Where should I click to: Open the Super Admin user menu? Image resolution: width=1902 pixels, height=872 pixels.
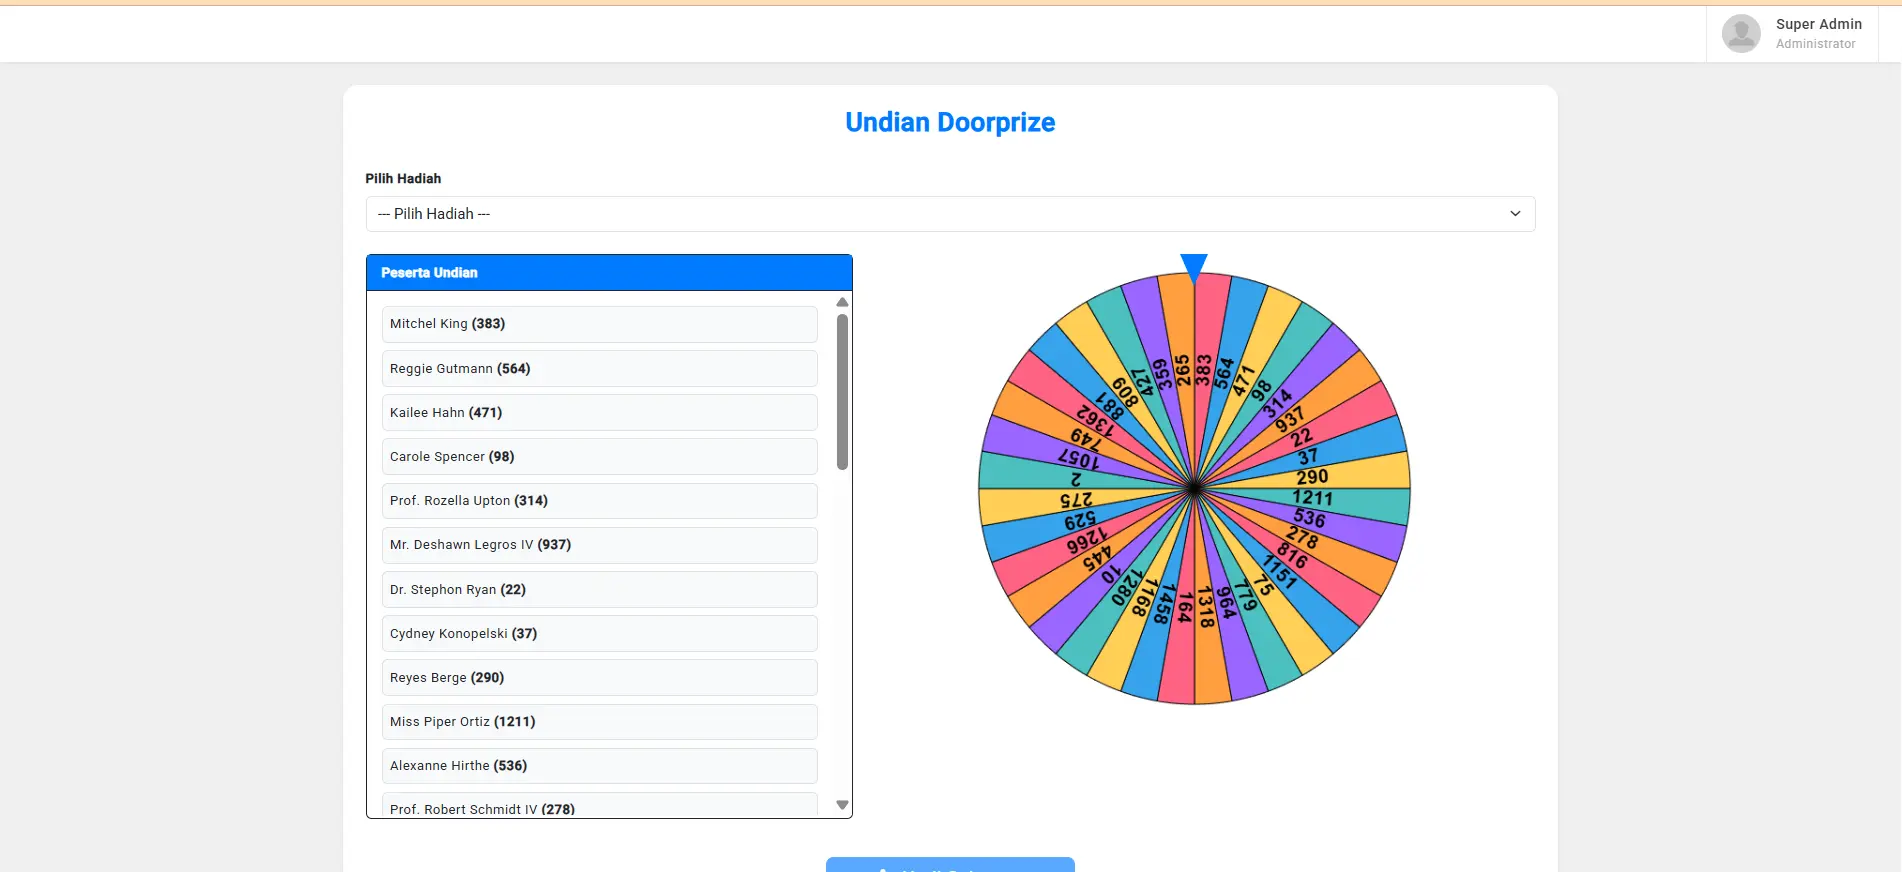point(1817,33)
